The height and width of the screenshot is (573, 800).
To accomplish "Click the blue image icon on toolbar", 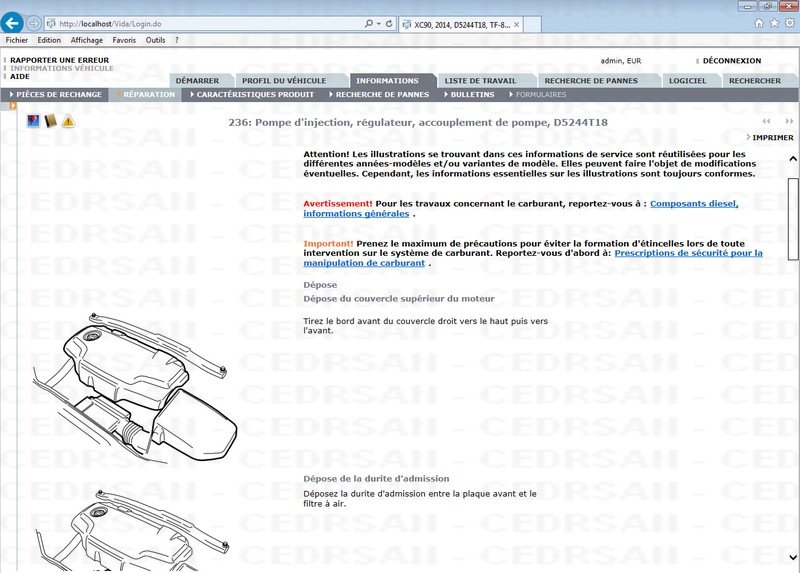I will (x=34, y=121).
